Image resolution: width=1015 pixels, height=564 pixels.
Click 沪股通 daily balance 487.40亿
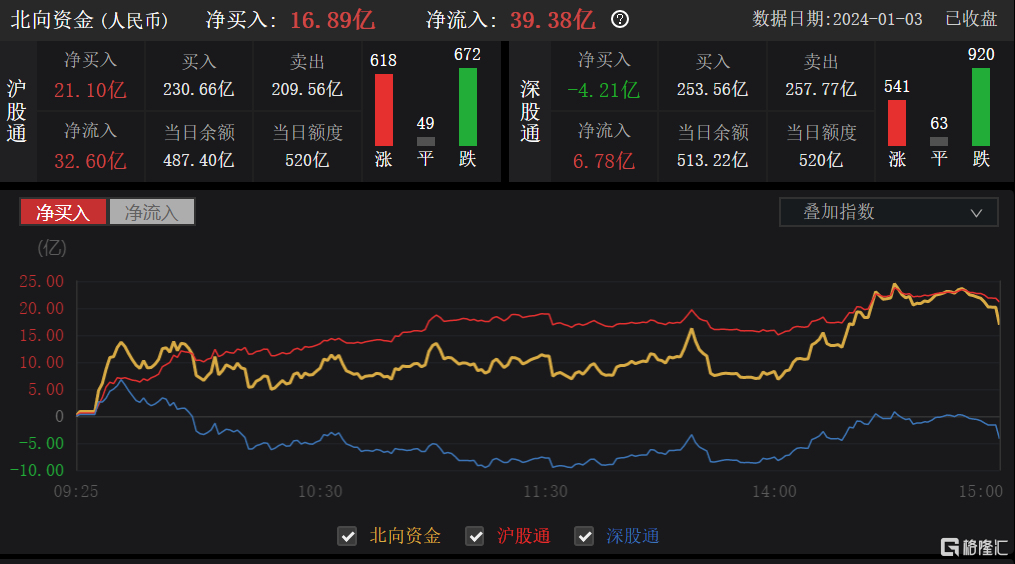click(198, 160)
